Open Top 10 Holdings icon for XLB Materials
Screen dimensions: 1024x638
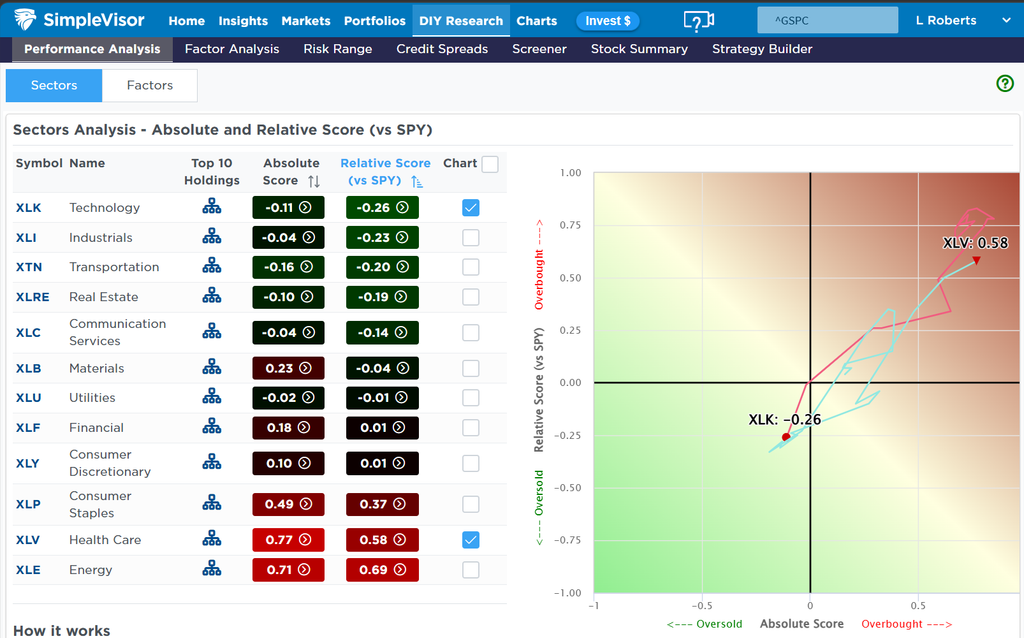pyautogui.click(x=212, y=367)
